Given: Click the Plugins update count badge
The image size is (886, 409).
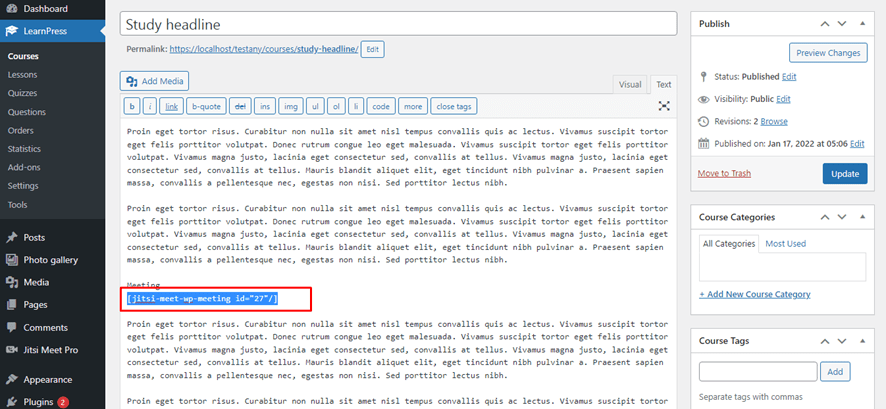Looking at the screenshot, I should tap(63, 402).
